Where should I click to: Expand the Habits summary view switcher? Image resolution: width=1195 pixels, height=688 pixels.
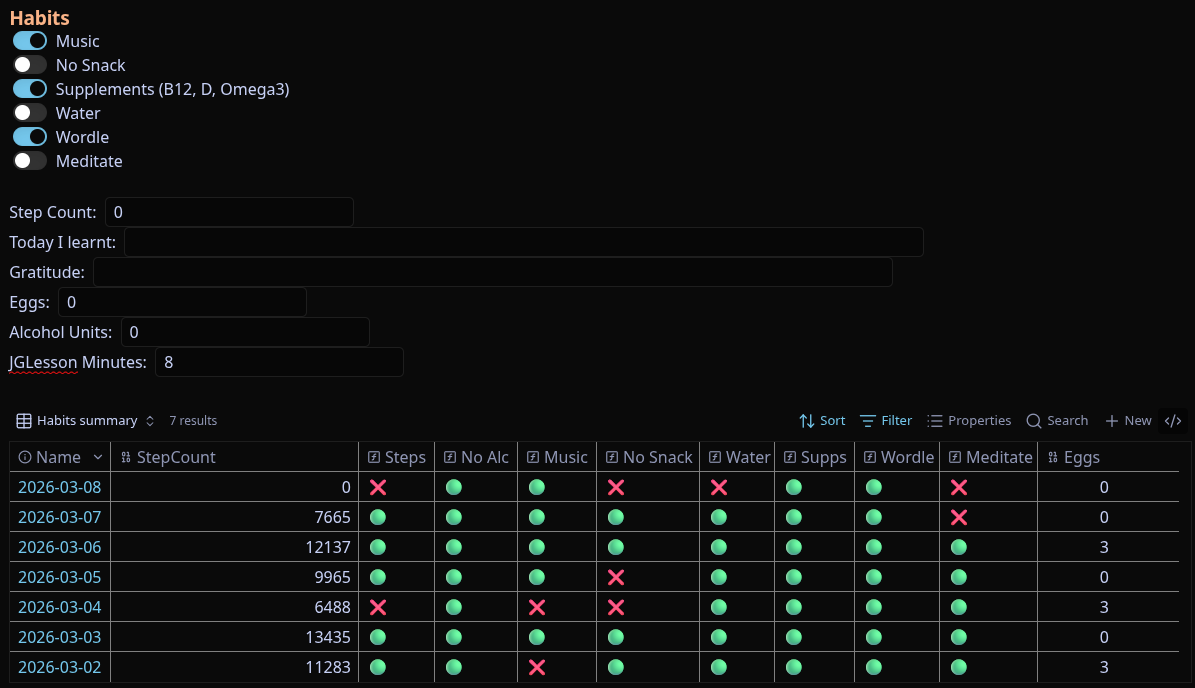[150, 421]
